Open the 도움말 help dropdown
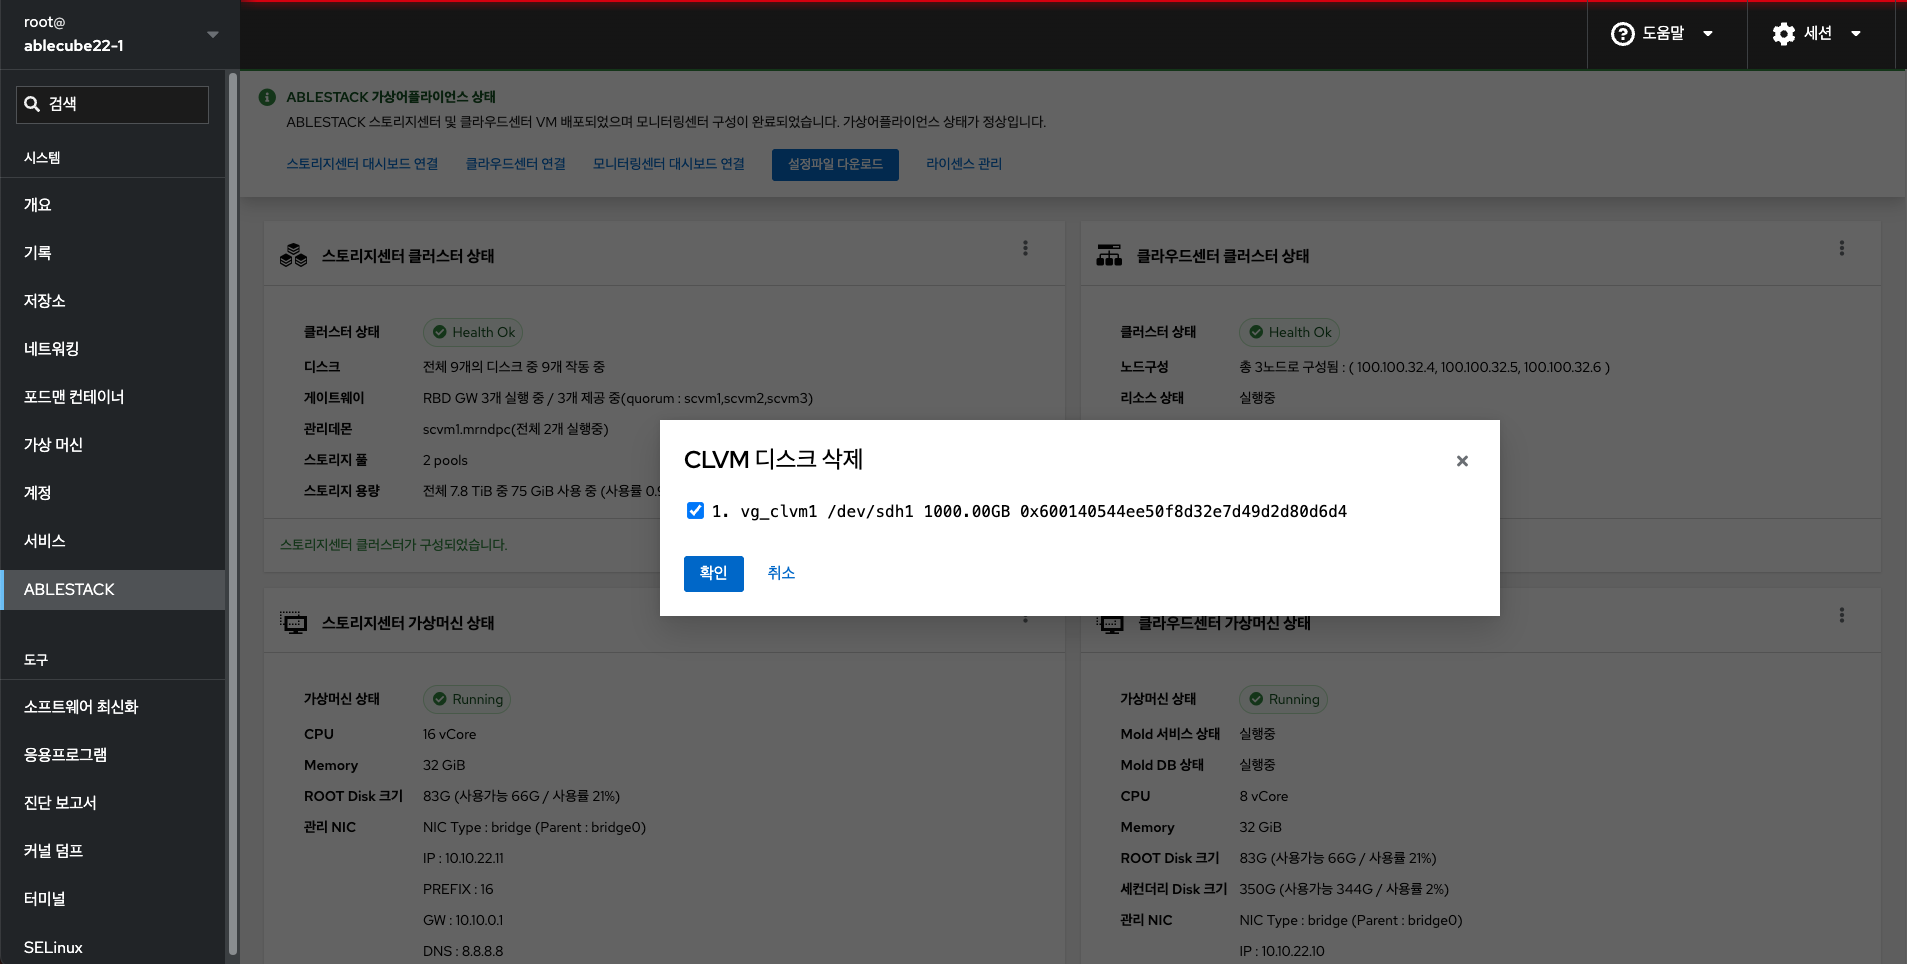1907x964 pixels. [1664, 34]
